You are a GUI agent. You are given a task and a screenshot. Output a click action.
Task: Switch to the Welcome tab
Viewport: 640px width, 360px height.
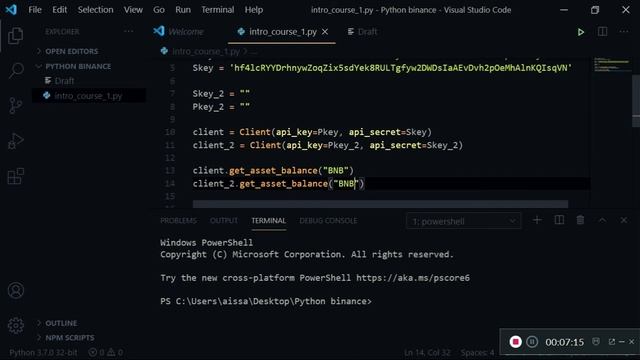tap(178, 31)
